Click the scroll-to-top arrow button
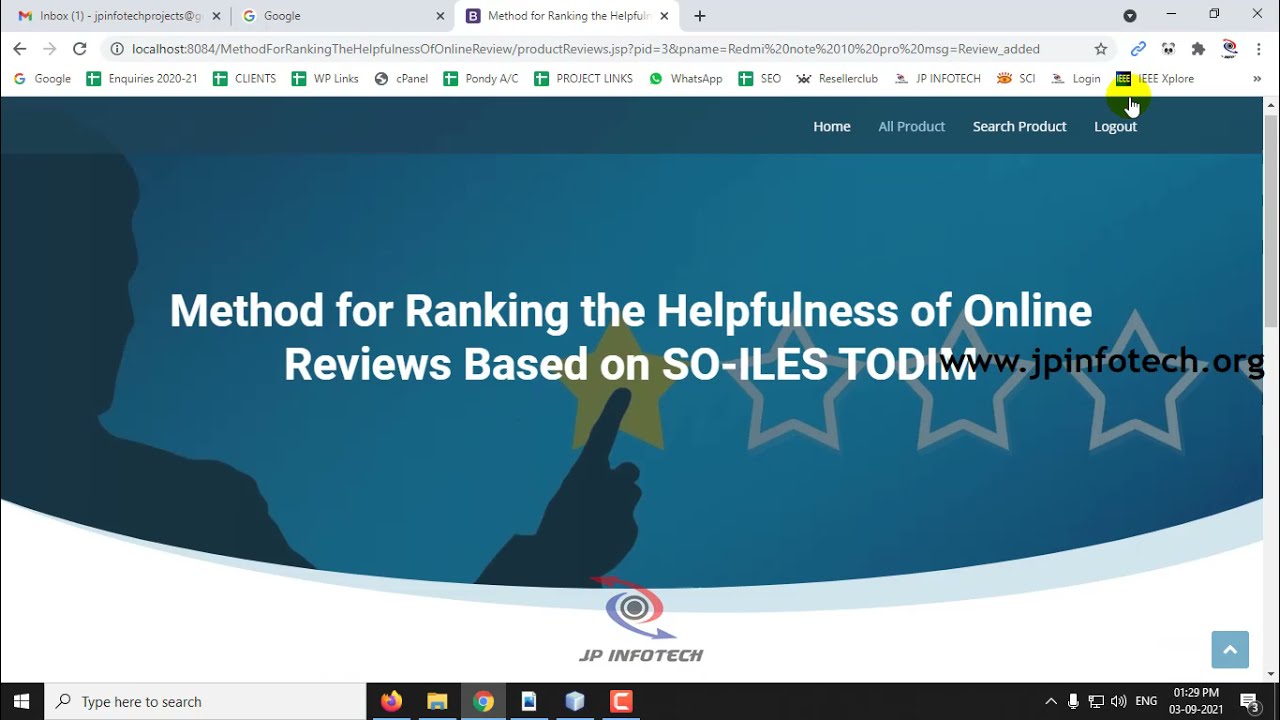 (x=1230, y=650)
